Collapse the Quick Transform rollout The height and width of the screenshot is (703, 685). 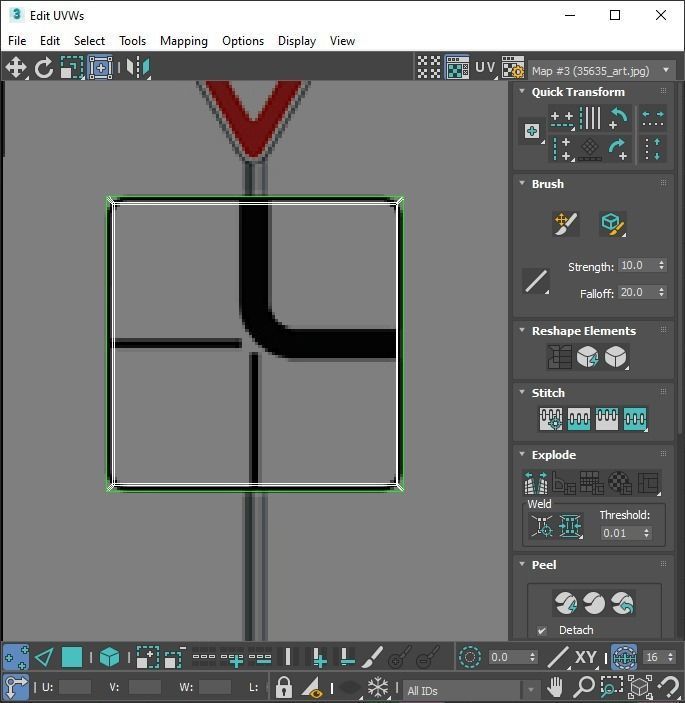(522, 91)
